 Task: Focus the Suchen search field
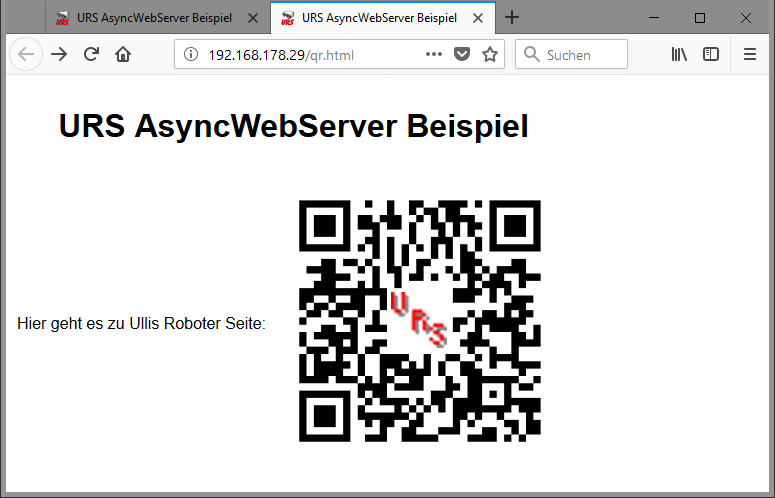click(x=571, y=54)
